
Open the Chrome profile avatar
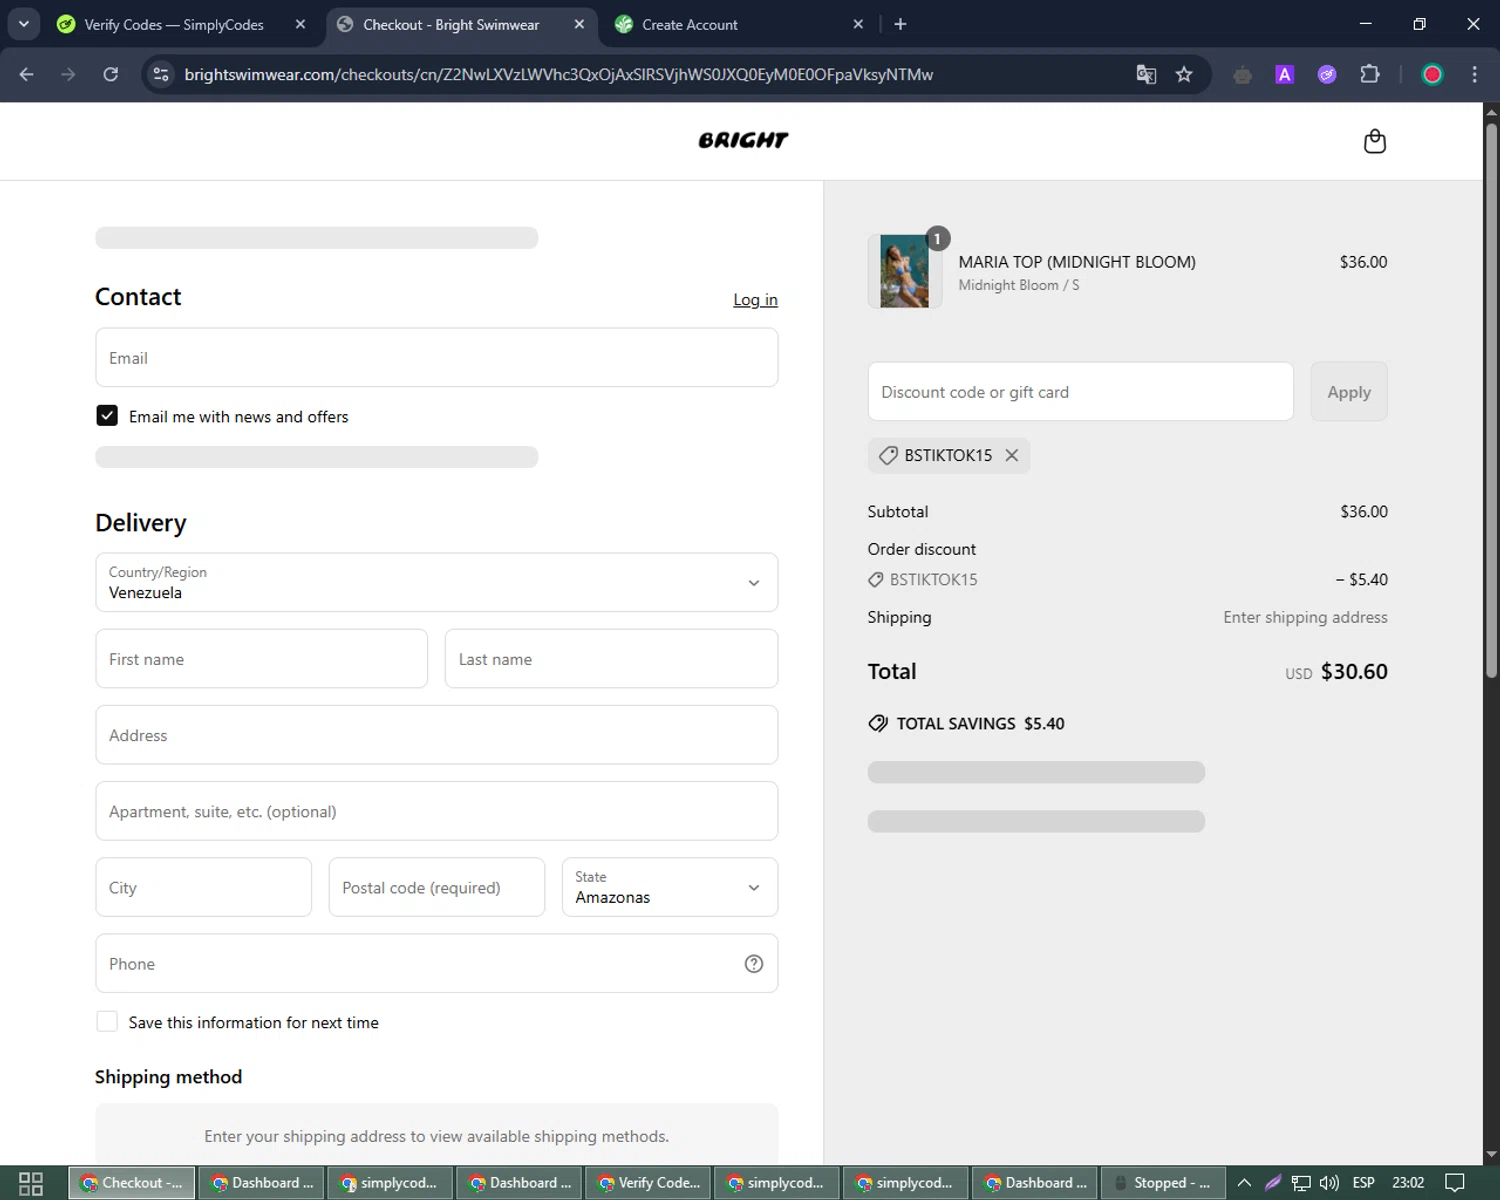pyautogui.click(x=1432, y=74)
